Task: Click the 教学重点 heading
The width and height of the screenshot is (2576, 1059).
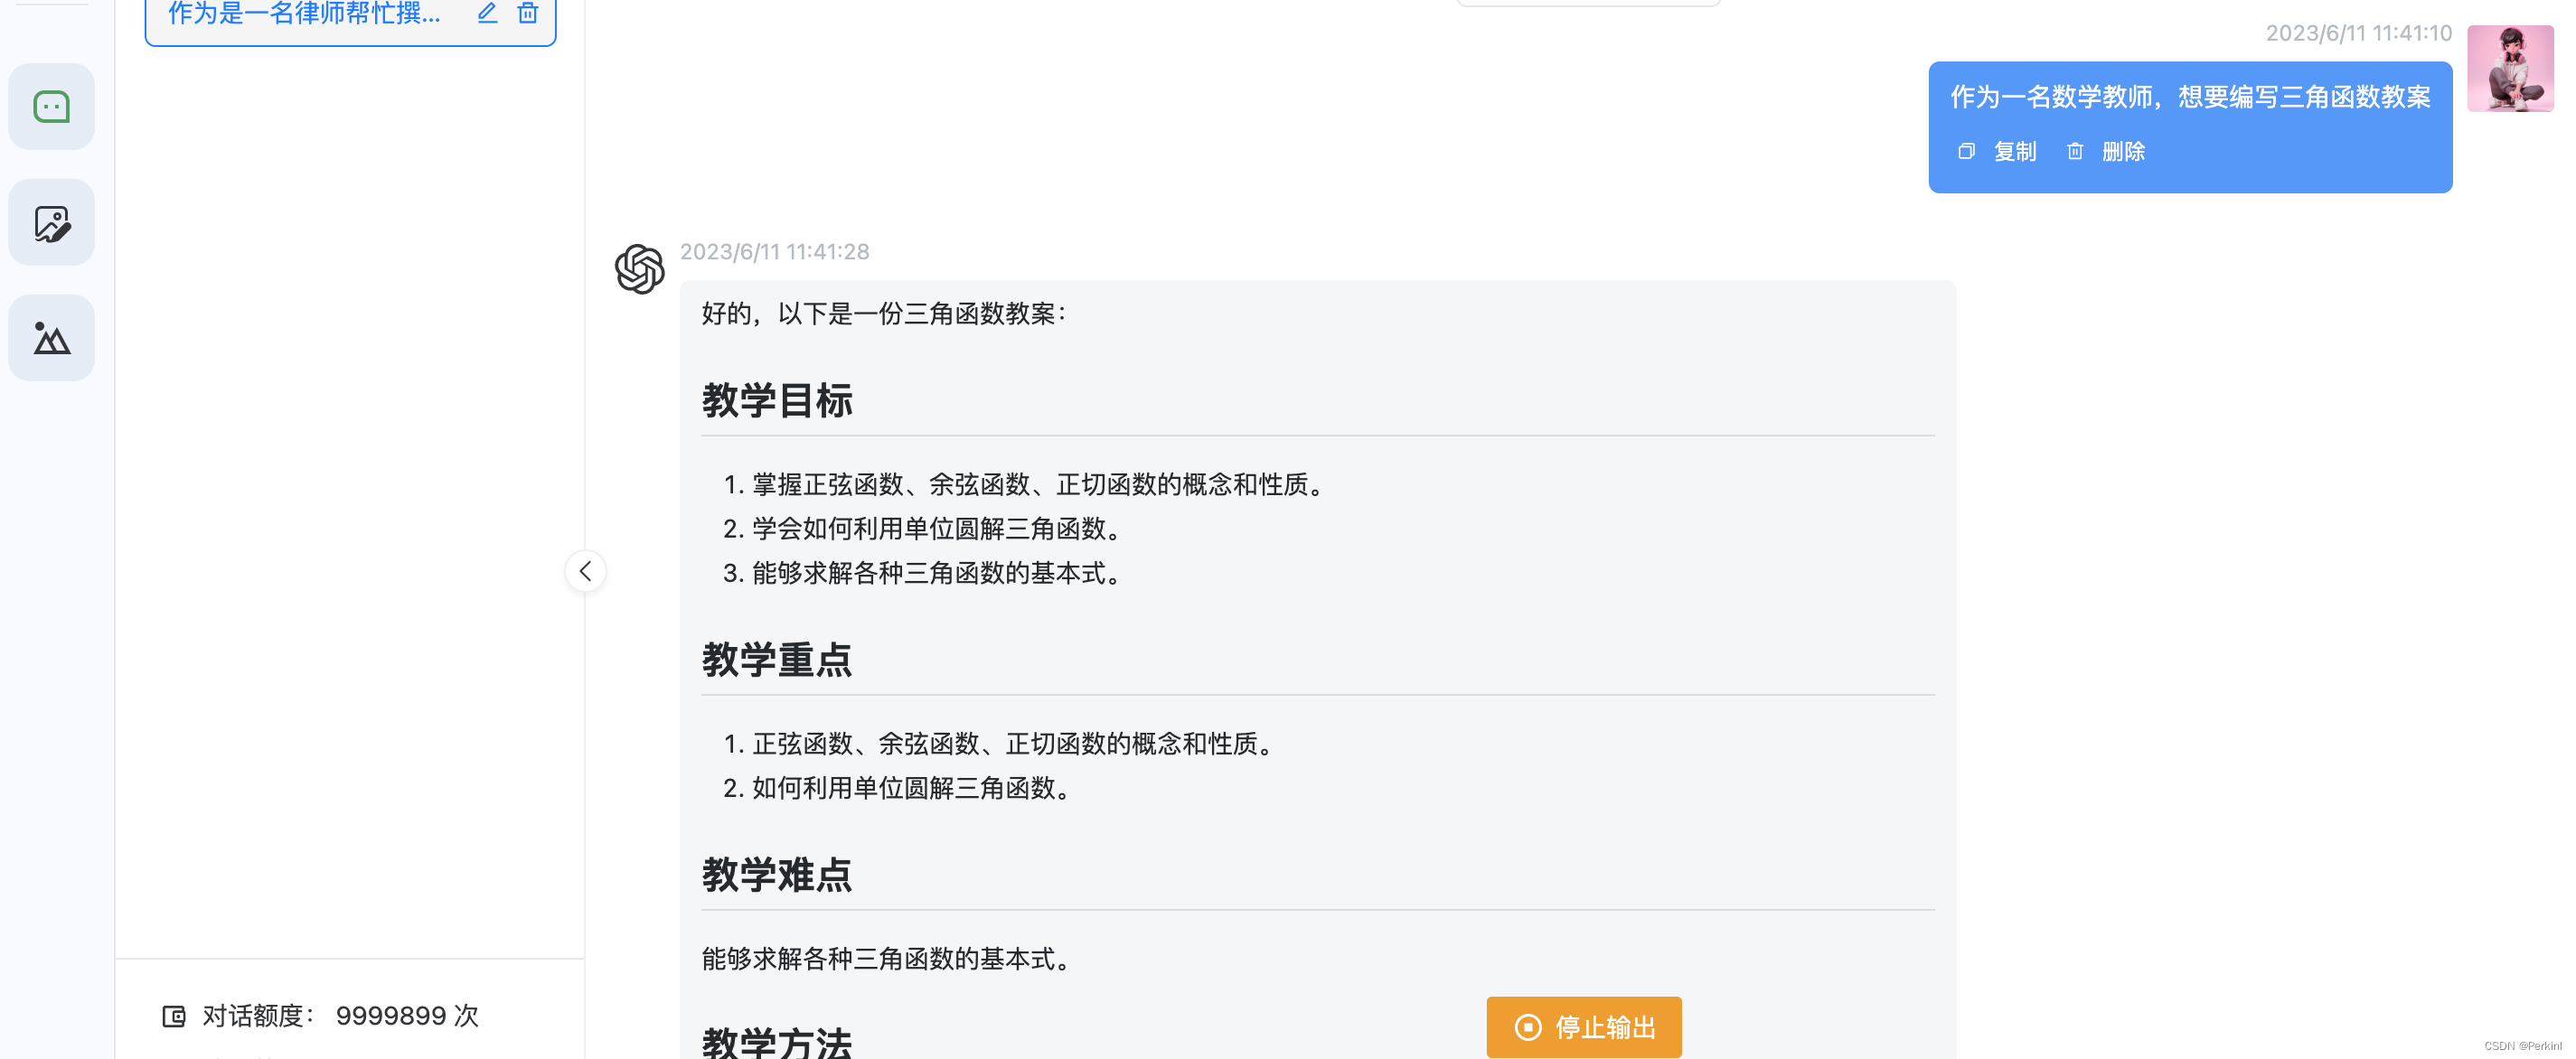Action: click(777, 660)
